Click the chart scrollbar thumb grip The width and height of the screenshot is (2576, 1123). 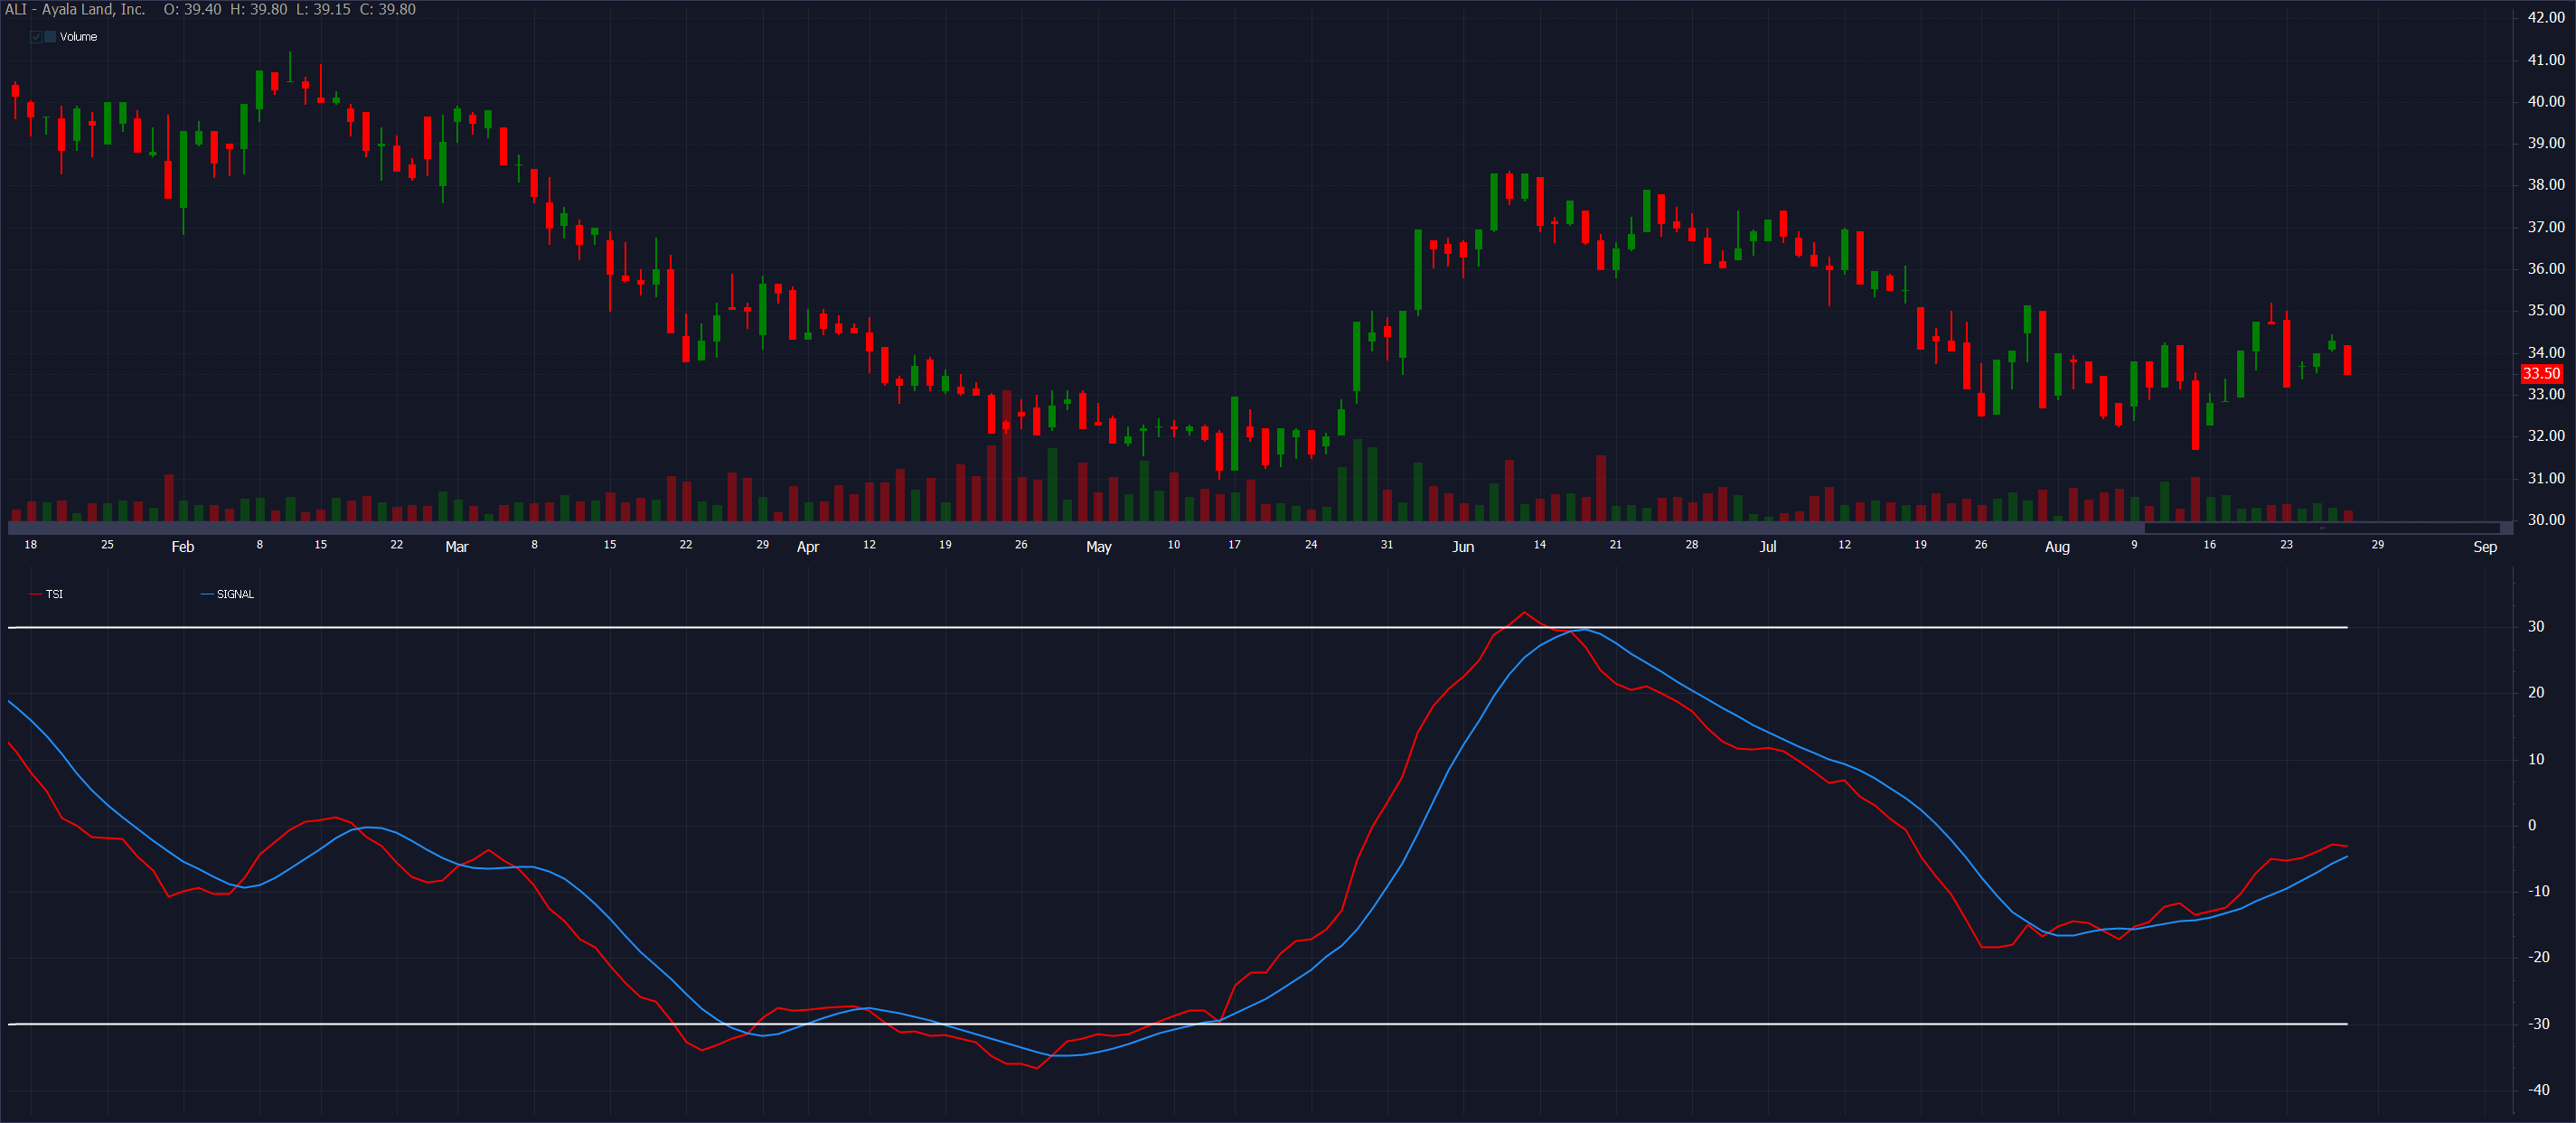pyautogui.click(x=2322, y=528)
